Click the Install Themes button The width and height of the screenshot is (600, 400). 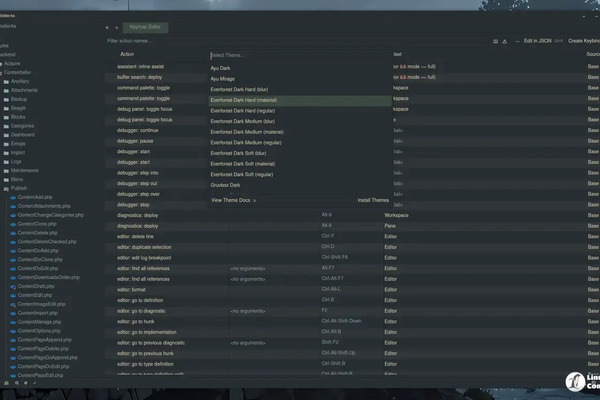click(x=373, y=200)
